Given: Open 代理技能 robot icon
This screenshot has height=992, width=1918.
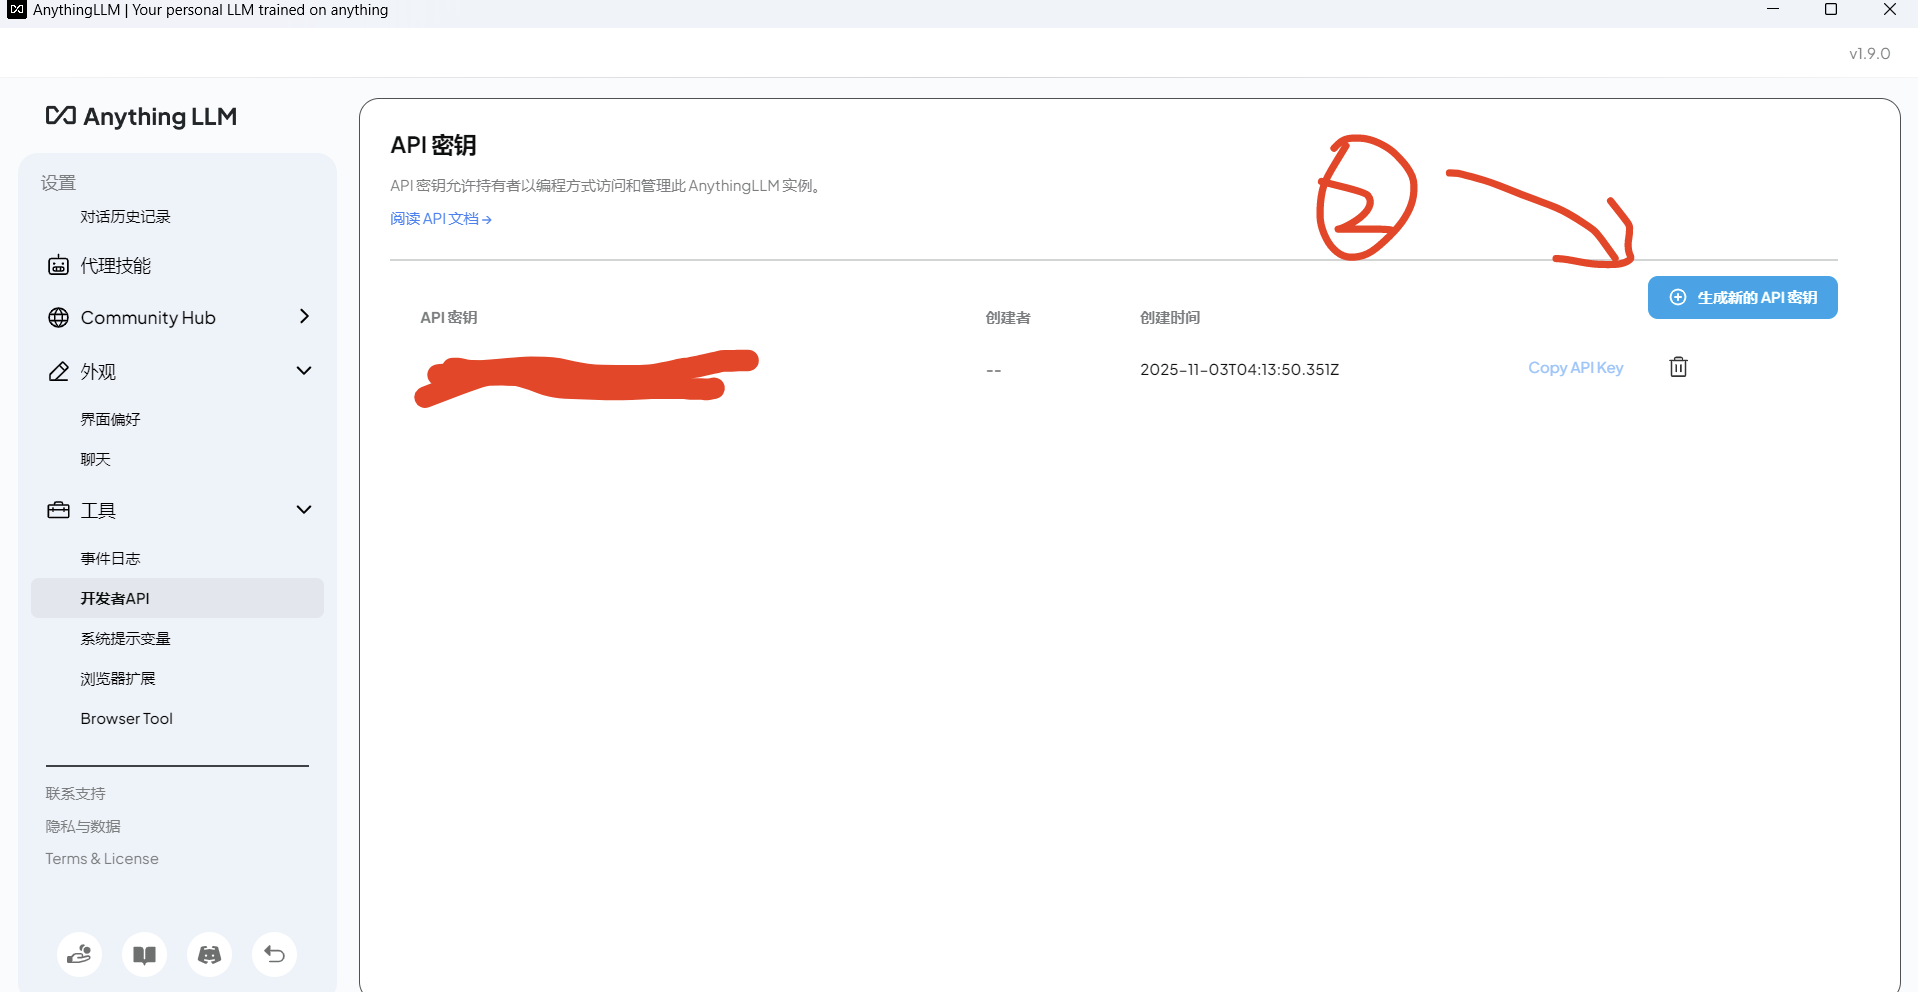Looking at the screenshot, I should coord(59,265).
